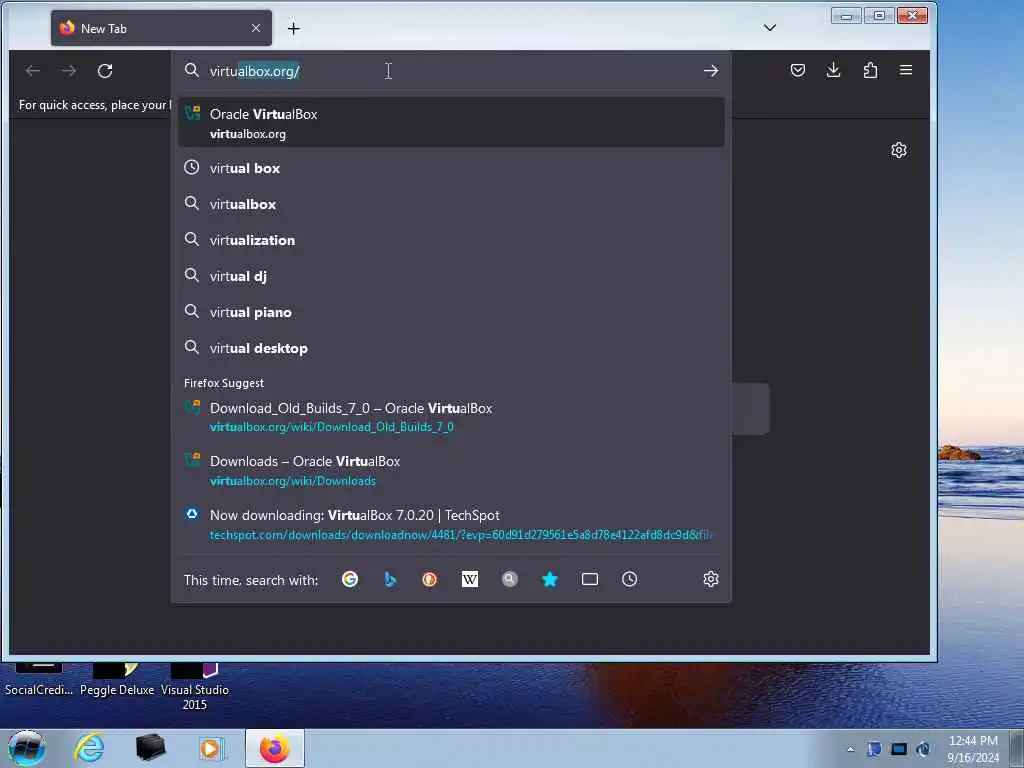Show hidden system tray icons

(850, 750)
